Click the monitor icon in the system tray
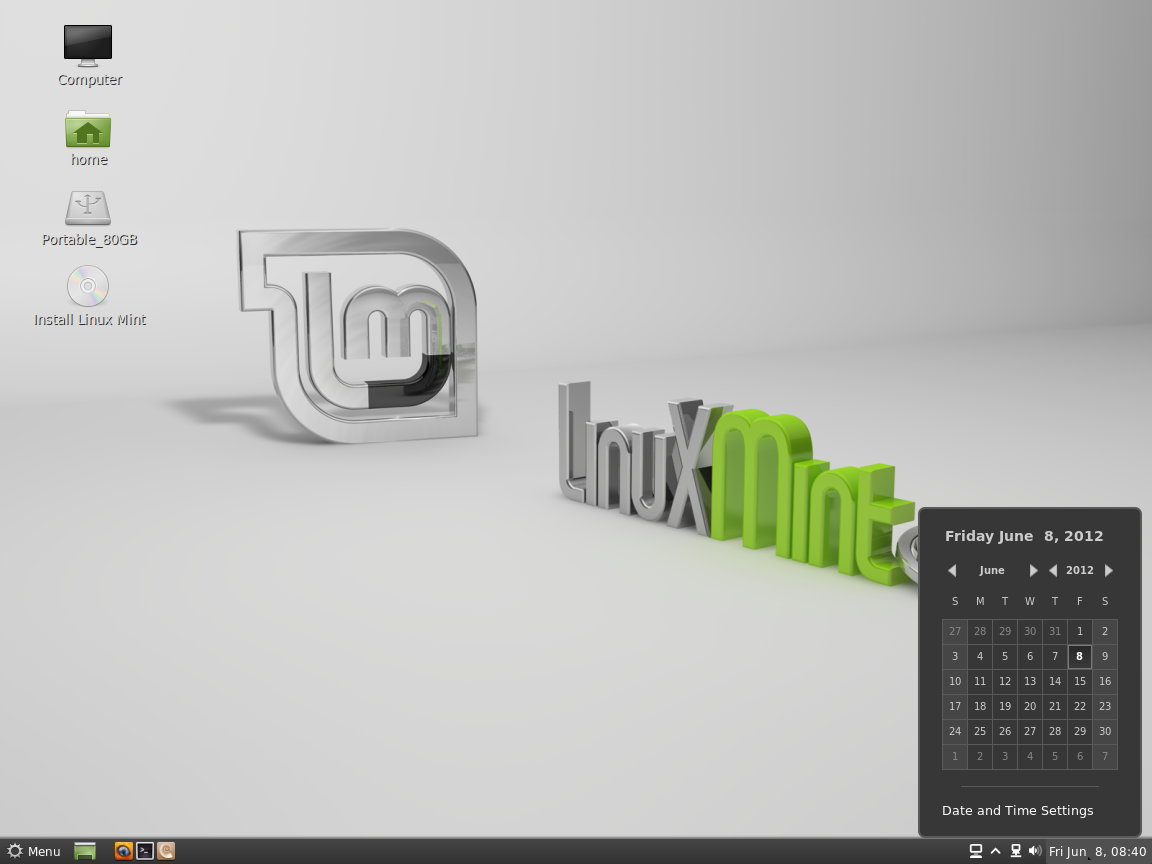This screenshot has width=1152, height=864. [976, 851]
